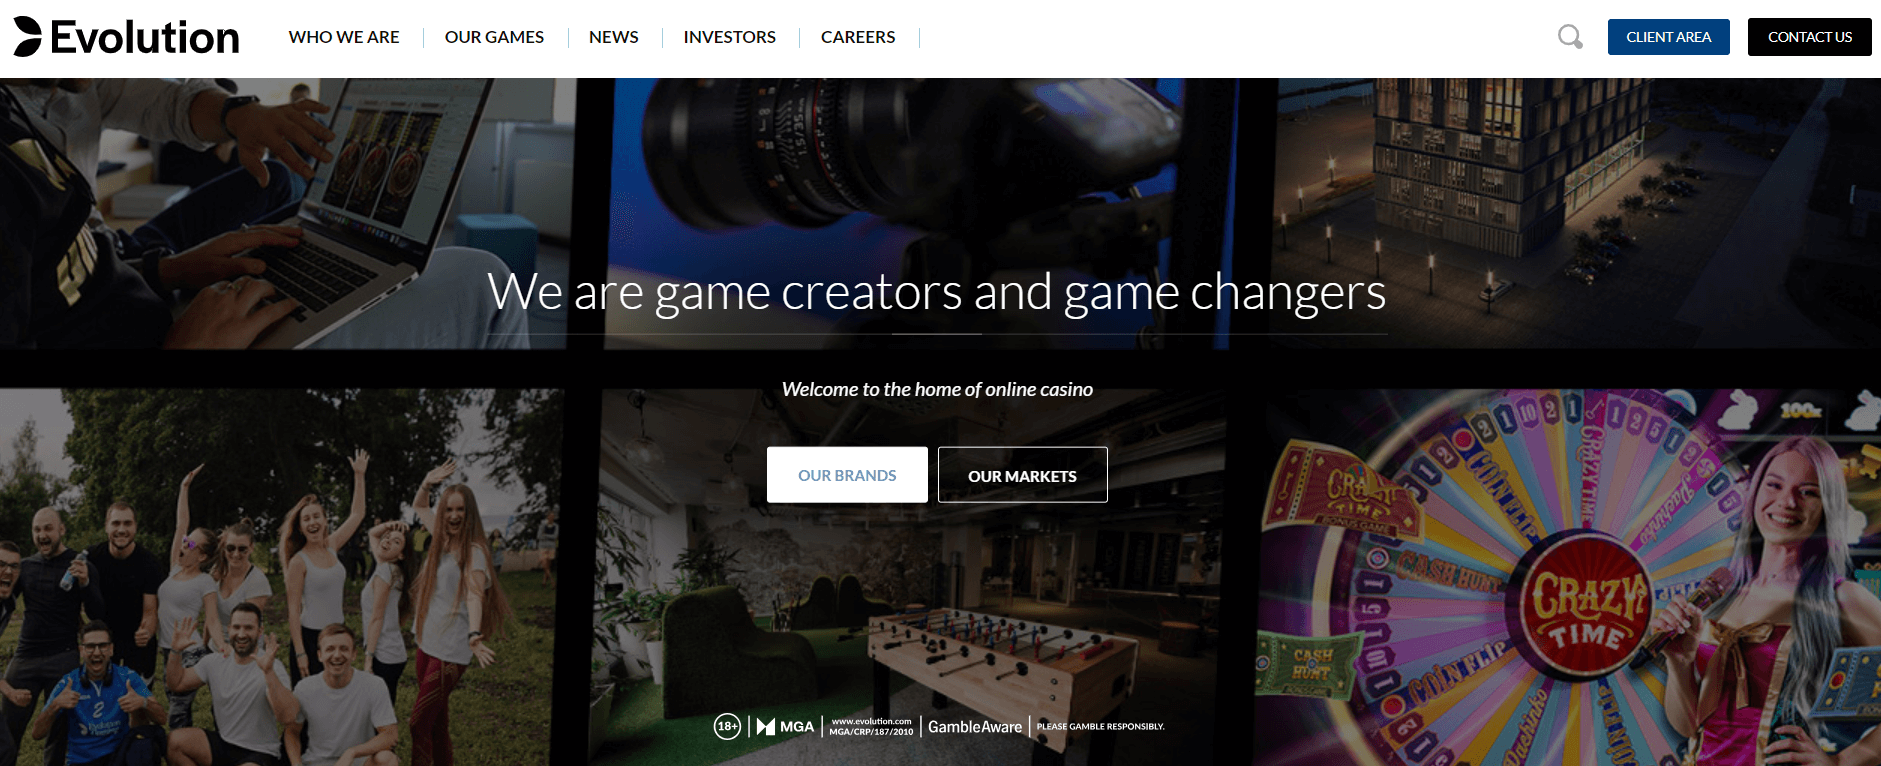Click the MGA logo in the footer strip
The width and height of the screenshot is (1881, 766).
point(785,727)
